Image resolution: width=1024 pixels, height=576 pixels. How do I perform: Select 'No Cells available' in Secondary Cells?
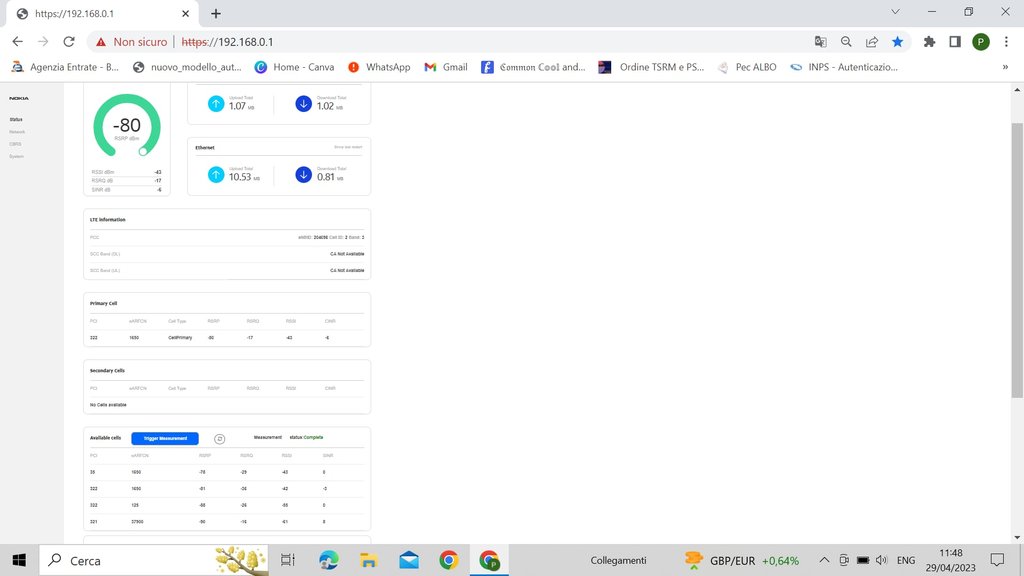click(108, 405)
